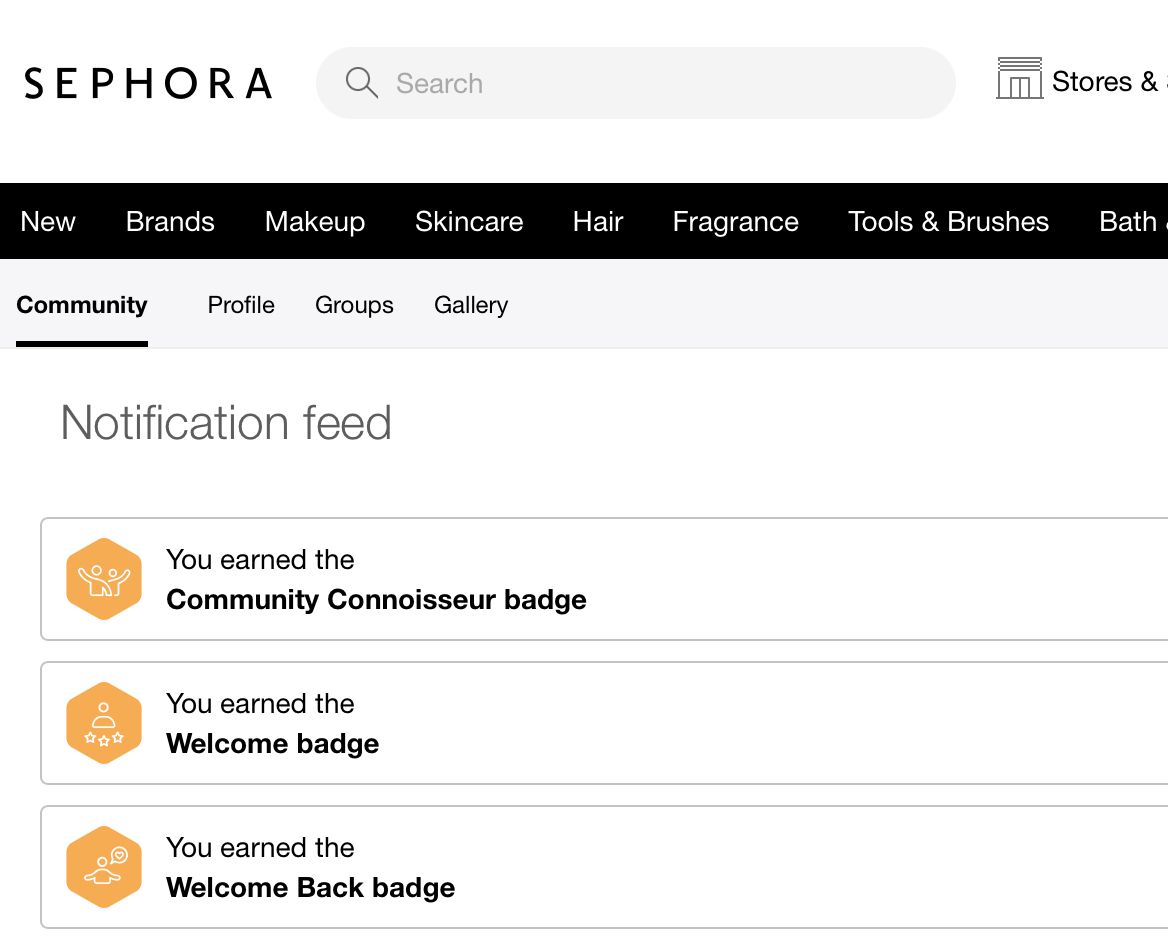The height and width of the screenshot is (940, 1168).
Task: Open the Makeup menu
Action: [315, 221]
